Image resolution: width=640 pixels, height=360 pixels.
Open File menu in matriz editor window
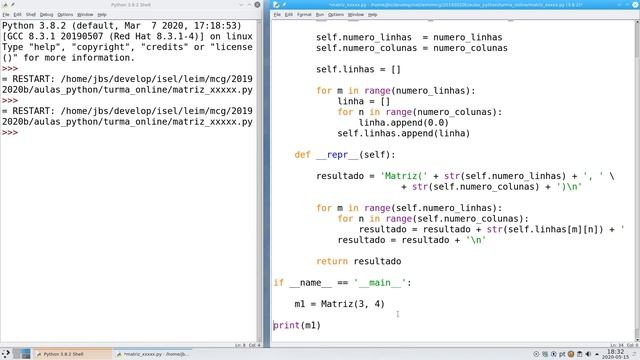277,15
